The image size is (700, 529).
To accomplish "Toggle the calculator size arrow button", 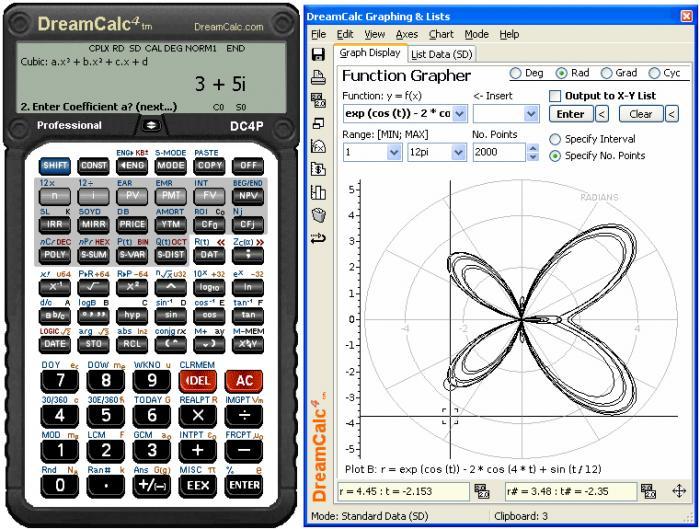I will (x=151, y=125).
